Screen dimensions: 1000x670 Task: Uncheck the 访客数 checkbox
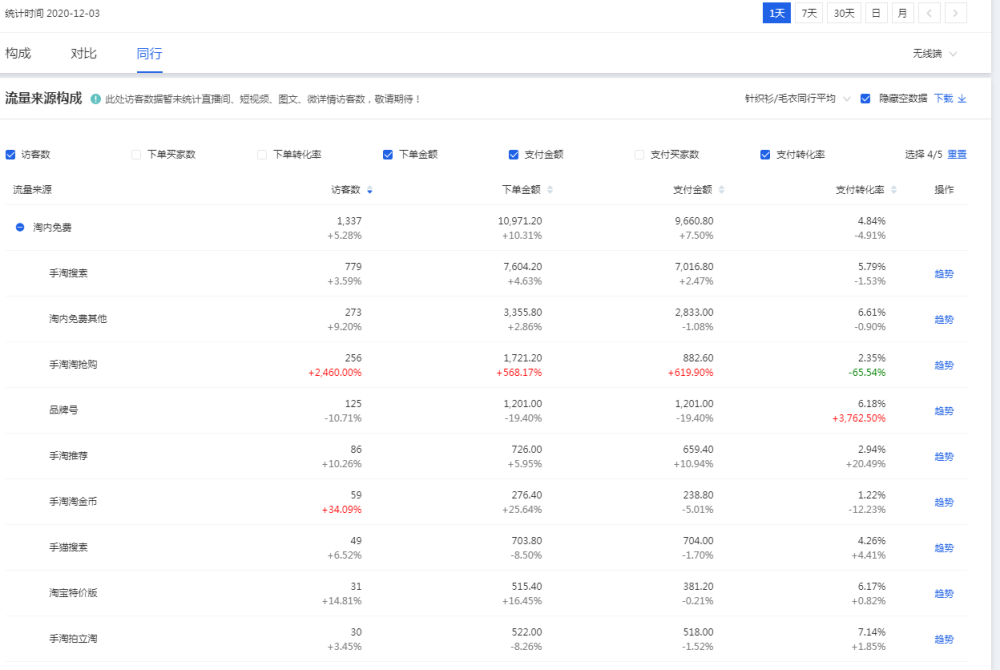click(11, 155)
